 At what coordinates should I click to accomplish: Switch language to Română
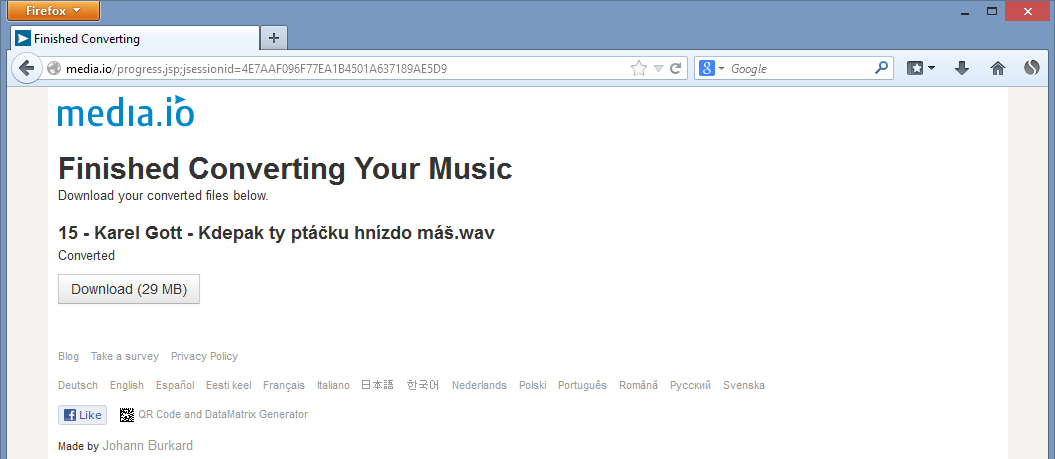coord(639,385)
